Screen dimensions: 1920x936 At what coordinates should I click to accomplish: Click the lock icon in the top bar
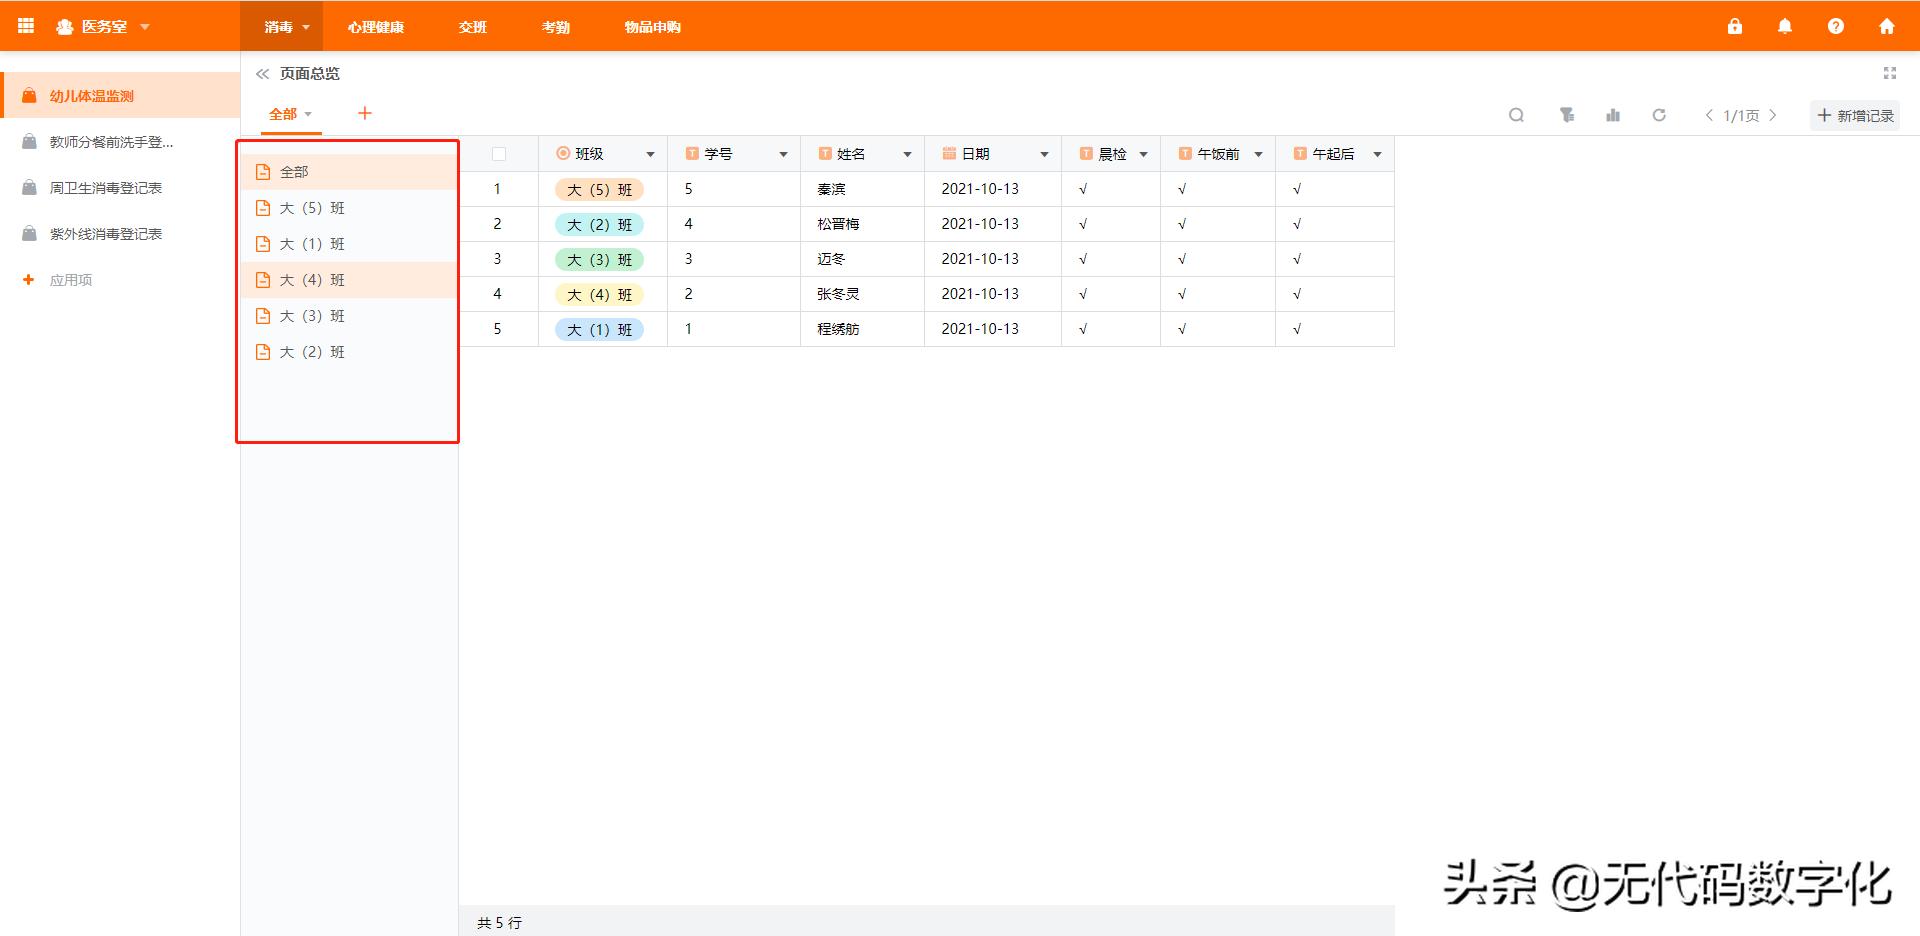(x=1735, y=26)
